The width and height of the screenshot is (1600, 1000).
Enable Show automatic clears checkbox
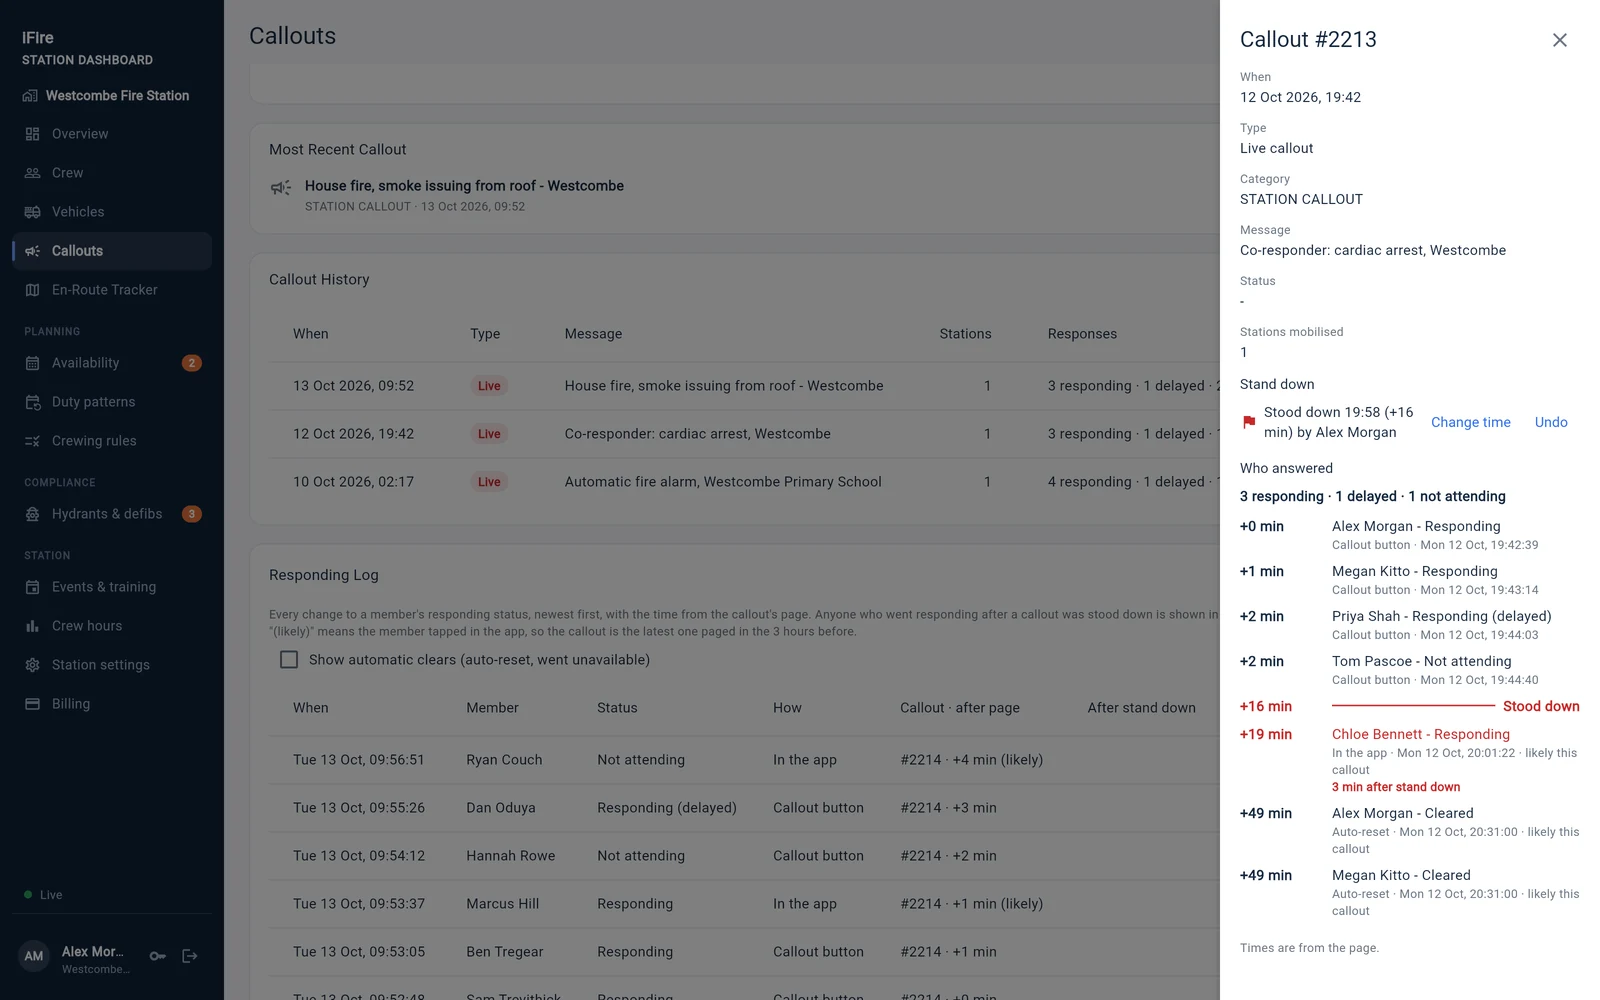289,660
